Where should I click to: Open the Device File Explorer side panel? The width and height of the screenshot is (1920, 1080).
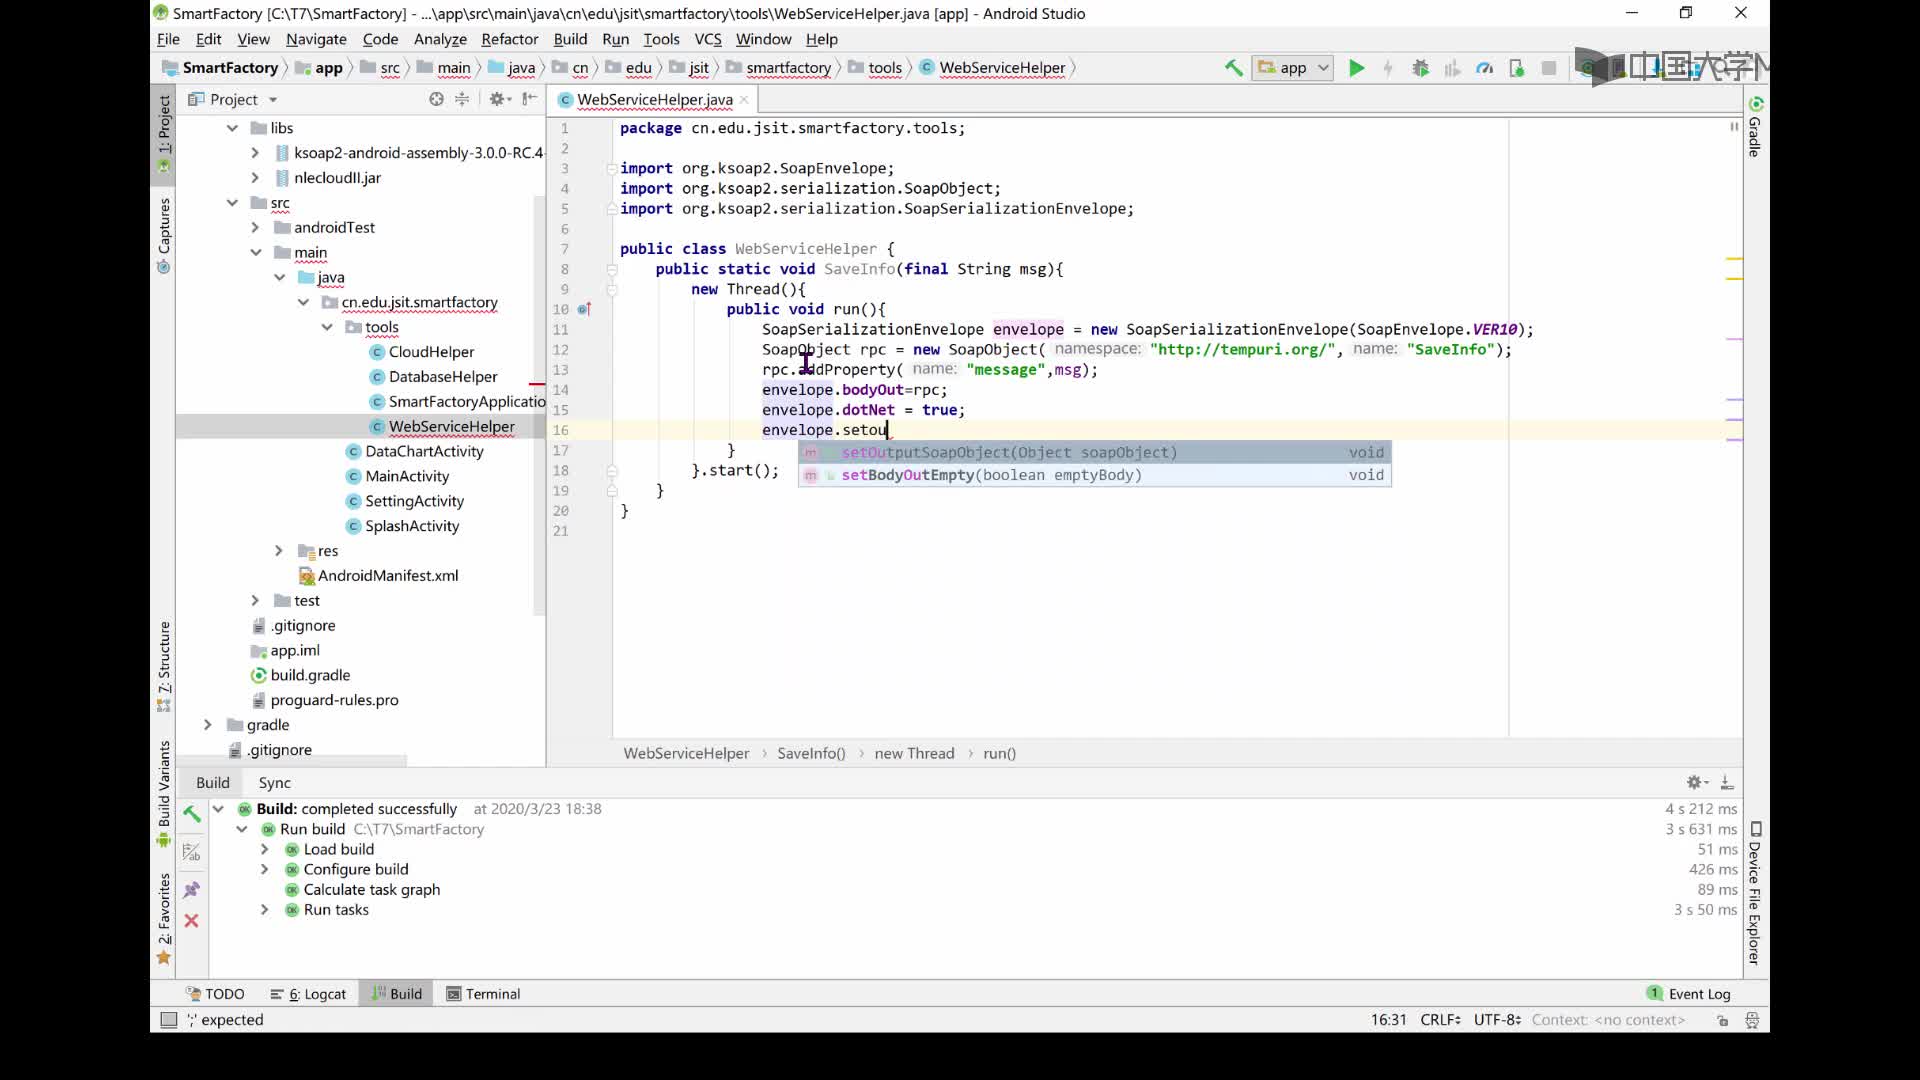tap(1755, 893)
